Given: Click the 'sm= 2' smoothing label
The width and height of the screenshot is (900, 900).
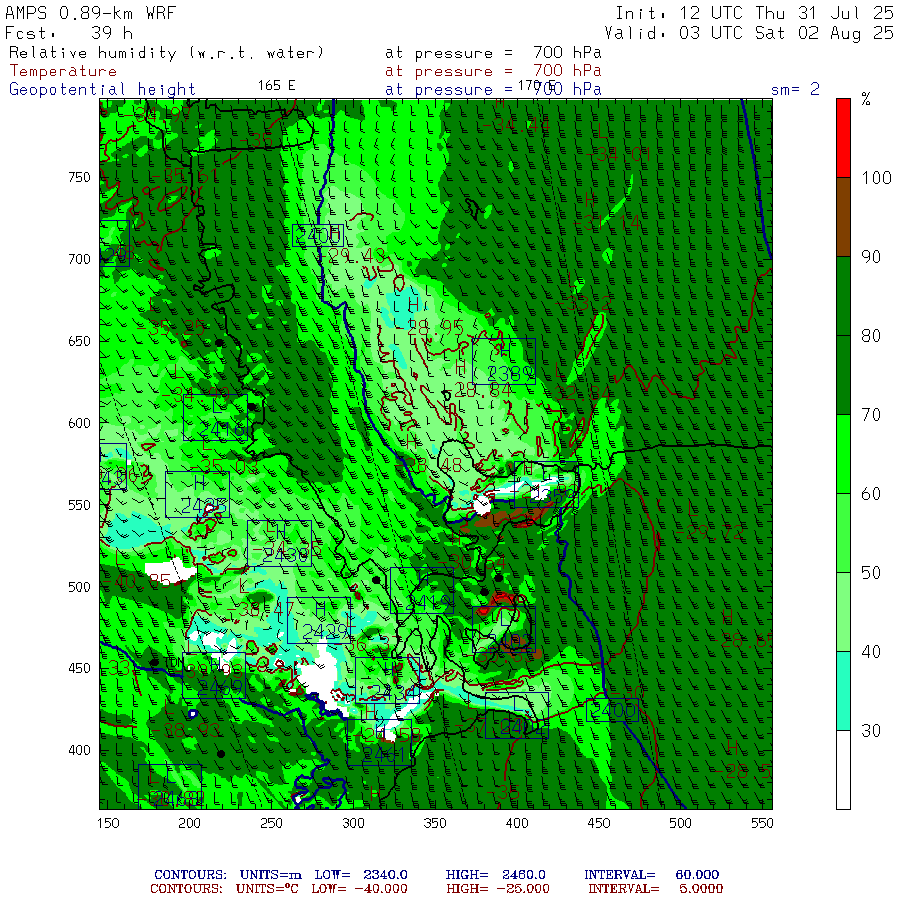Looking at the screenshot, I should coord(795,89).
